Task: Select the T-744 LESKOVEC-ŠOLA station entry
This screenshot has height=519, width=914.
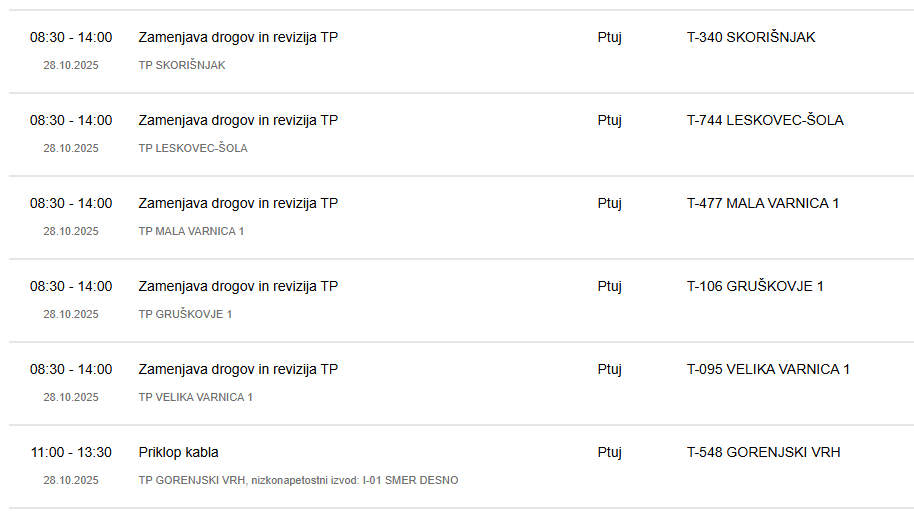Action: point(765,121)
